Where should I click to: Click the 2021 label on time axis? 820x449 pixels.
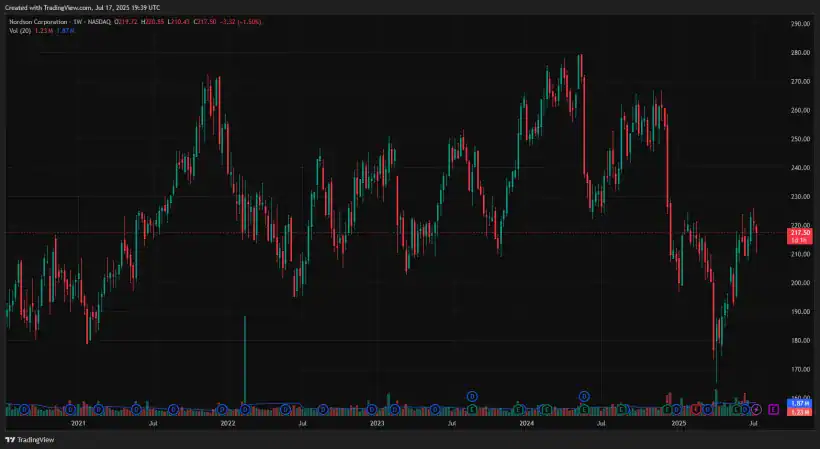tap(77, 424)
